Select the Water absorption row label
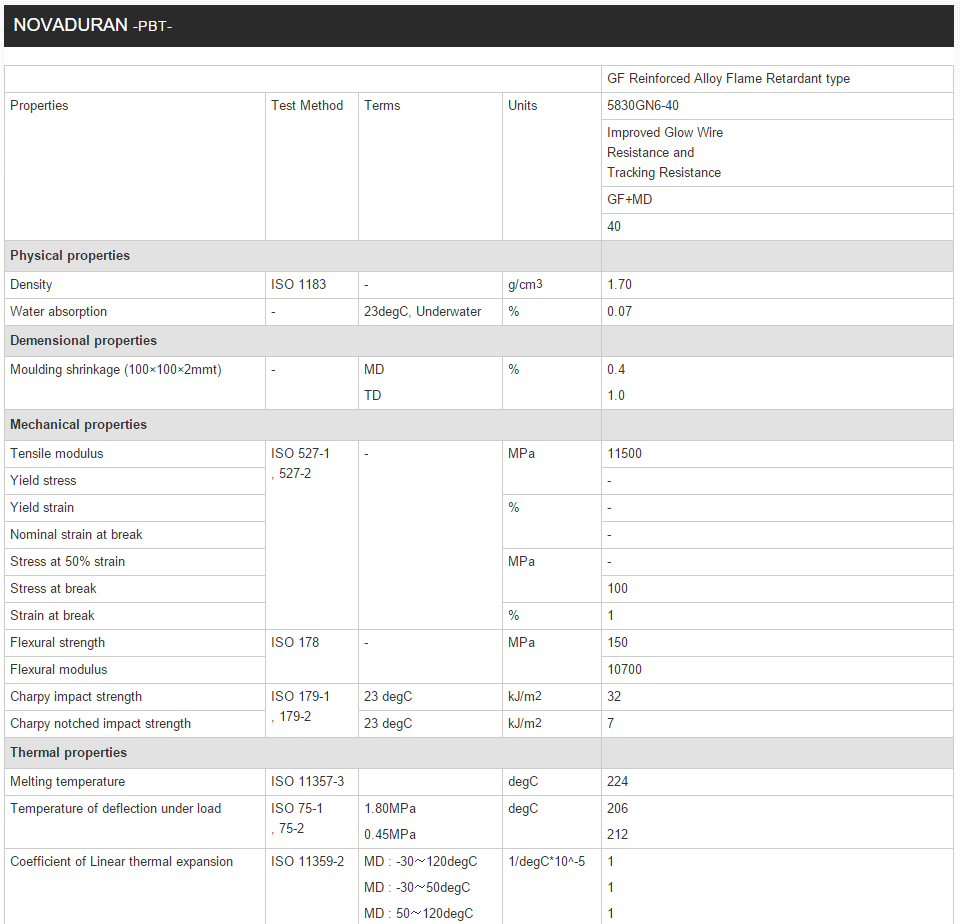 coord(58,312)
